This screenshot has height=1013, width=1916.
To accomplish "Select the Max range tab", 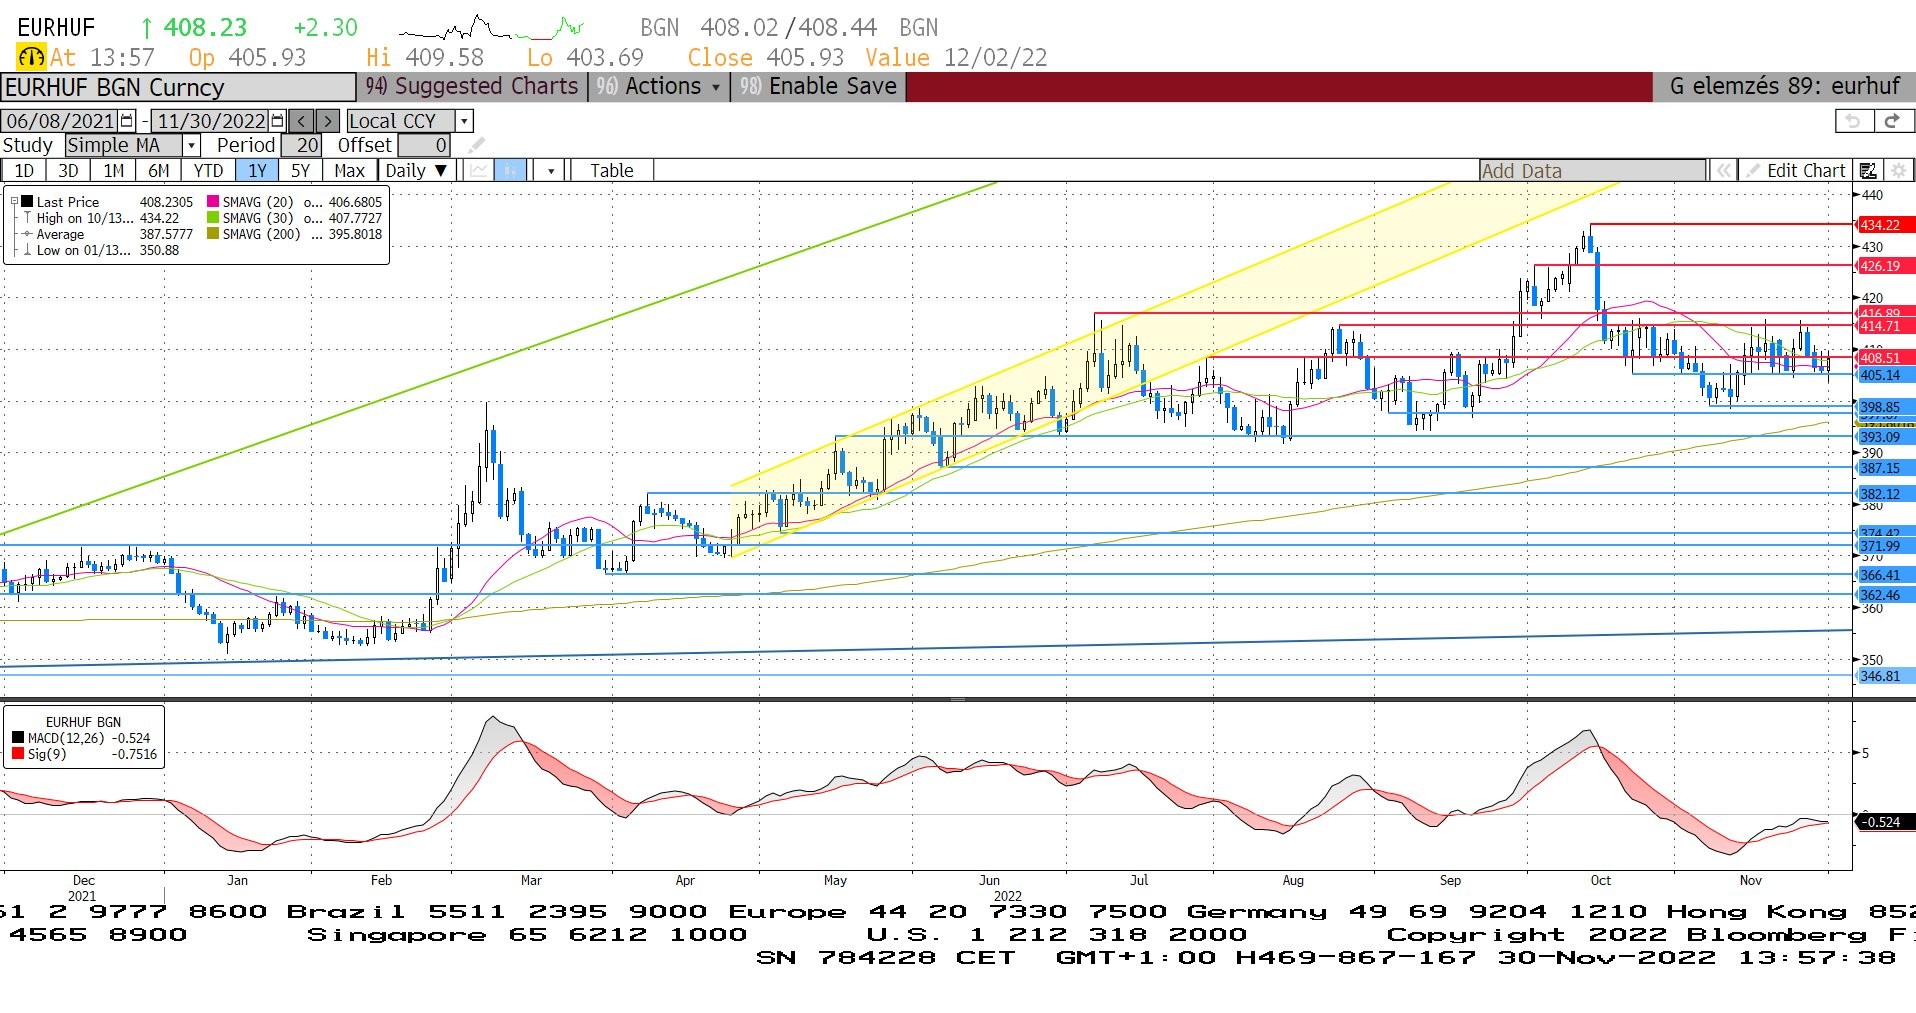I will point(349,171).
